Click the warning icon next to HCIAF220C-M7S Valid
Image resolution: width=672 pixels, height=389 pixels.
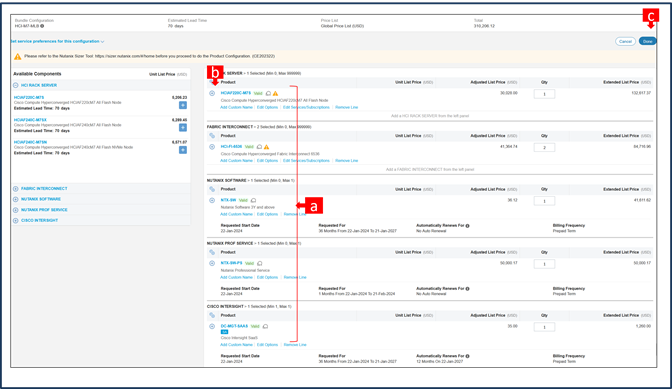[x=276, y=93]
